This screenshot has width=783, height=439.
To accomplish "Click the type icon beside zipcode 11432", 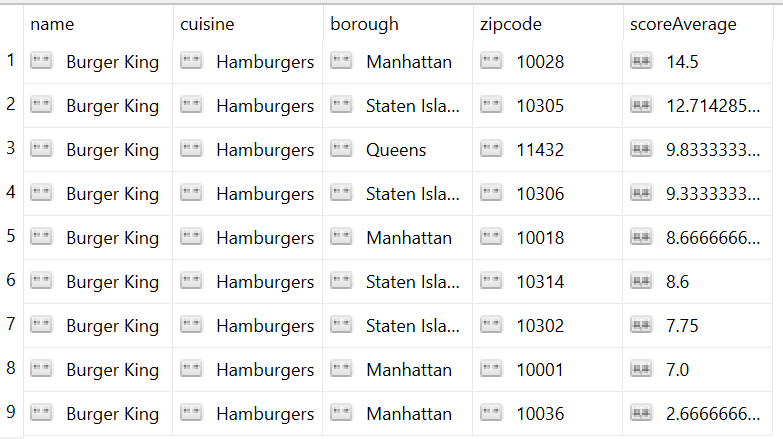I will pyautogui.click(x=491, y=150).
